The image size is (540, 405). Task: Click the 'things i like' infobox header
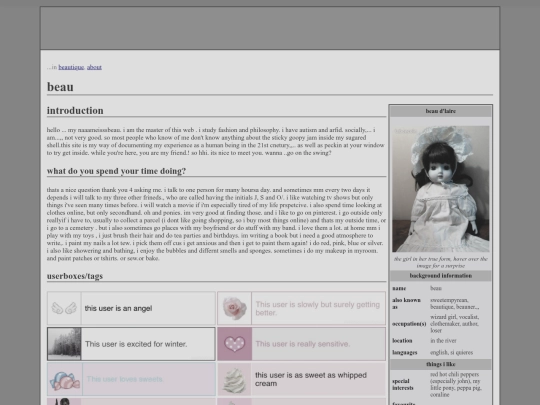point(440,364)
